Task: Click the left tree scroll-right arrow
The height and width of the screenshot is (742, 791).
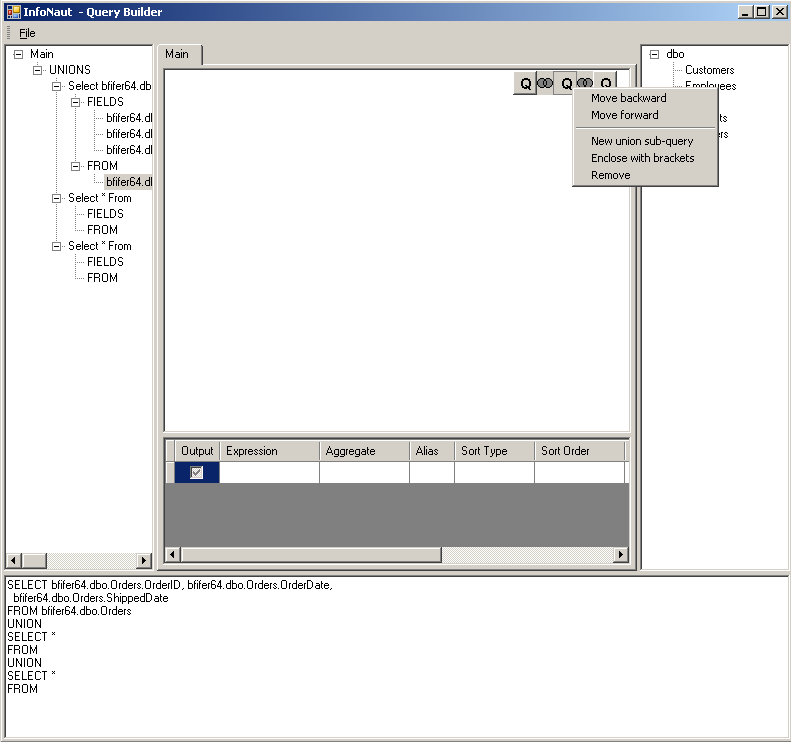Action: (144, 561)
